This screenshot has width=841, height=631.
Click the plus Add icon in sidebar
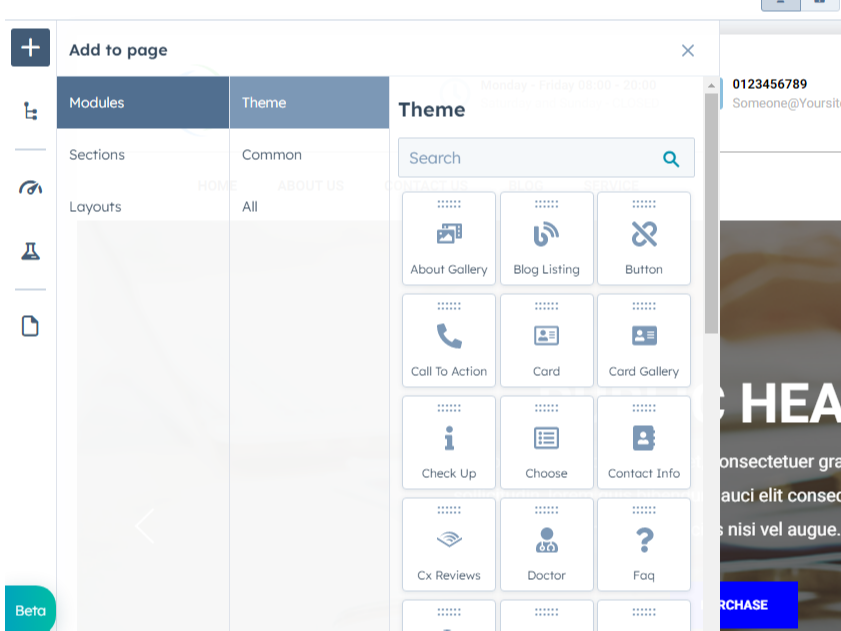(x=30, y=48)
